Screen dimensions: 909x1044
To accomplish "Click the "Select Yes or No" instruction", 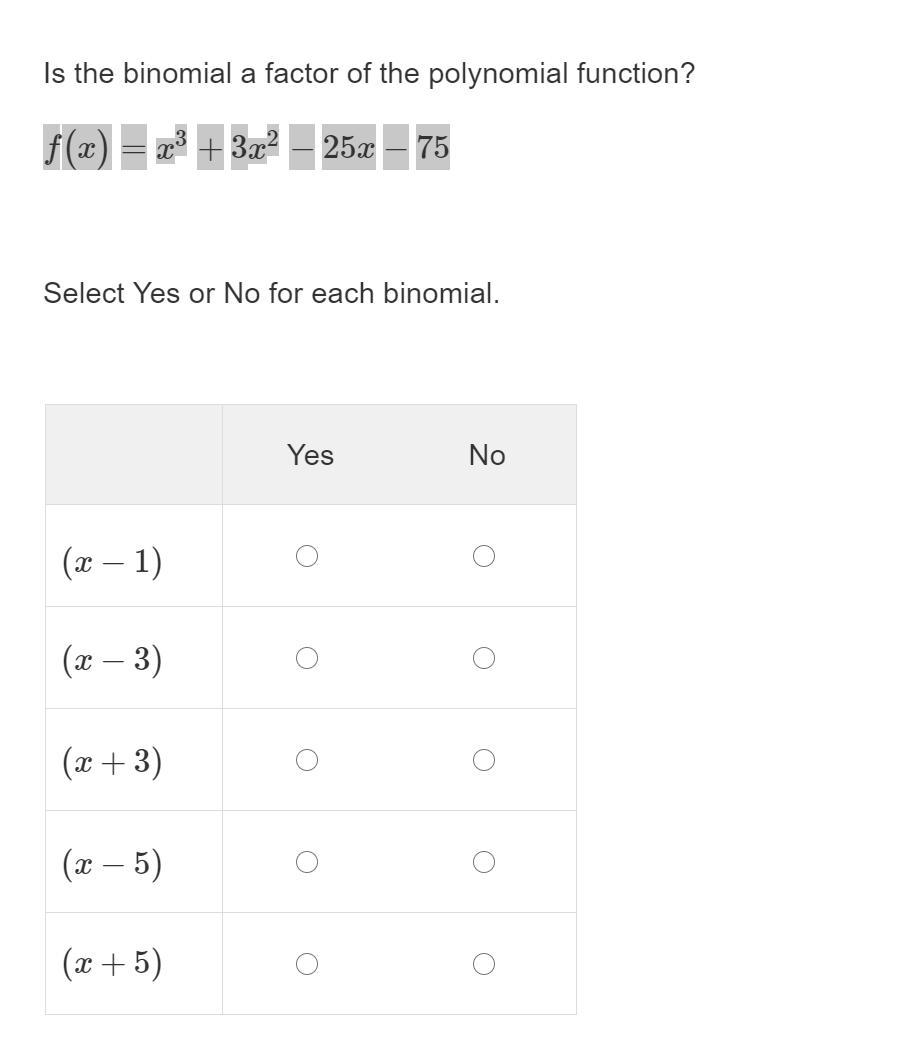I will click(271, 294).
